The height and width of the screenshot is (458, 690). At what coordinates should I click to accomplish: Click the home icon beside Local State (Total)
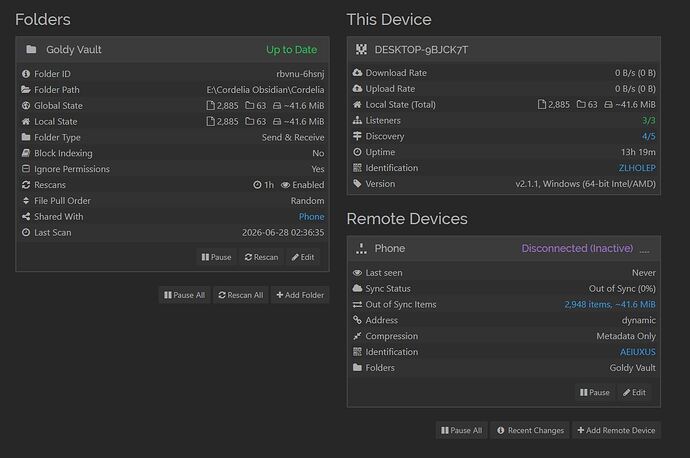(357, 104)
